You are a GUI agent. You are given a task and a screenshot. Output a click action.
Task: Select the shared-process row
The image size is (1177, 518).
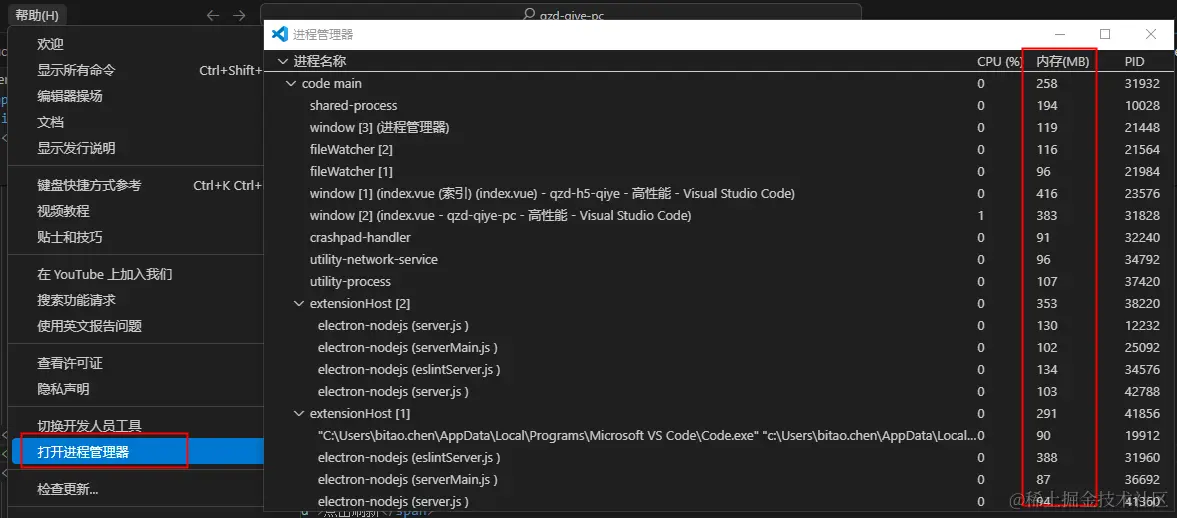(720, 106)
